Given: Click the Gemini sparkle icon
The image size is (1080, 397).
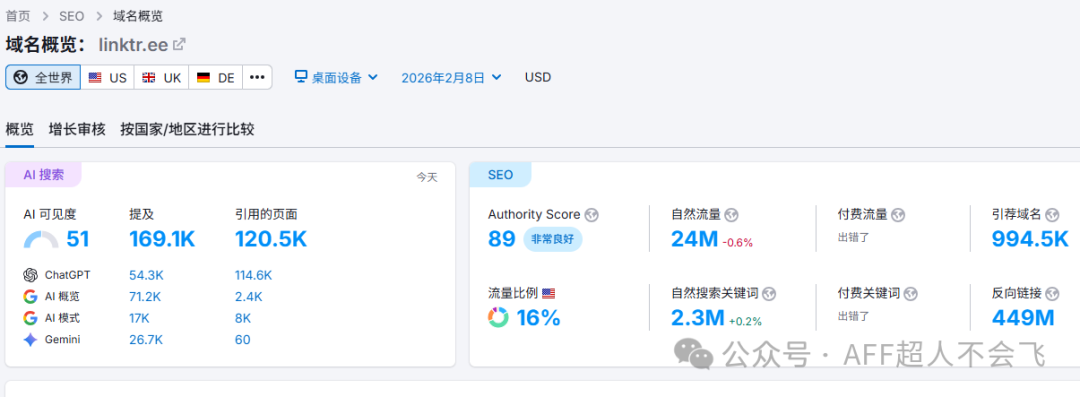Looking at the screenshot, I should [30, 339].
